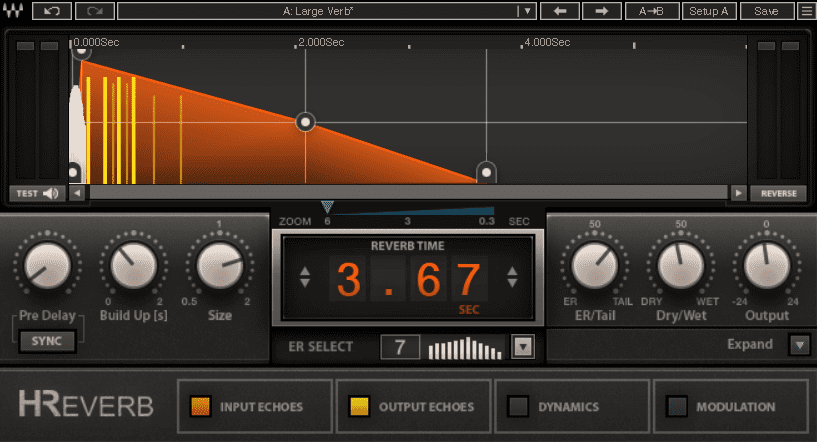Image resolution: width=817 pixels, height=442 pixels.
Task: Select the pre-delay handle at bottom left
Action: click(x=73, y=171)
